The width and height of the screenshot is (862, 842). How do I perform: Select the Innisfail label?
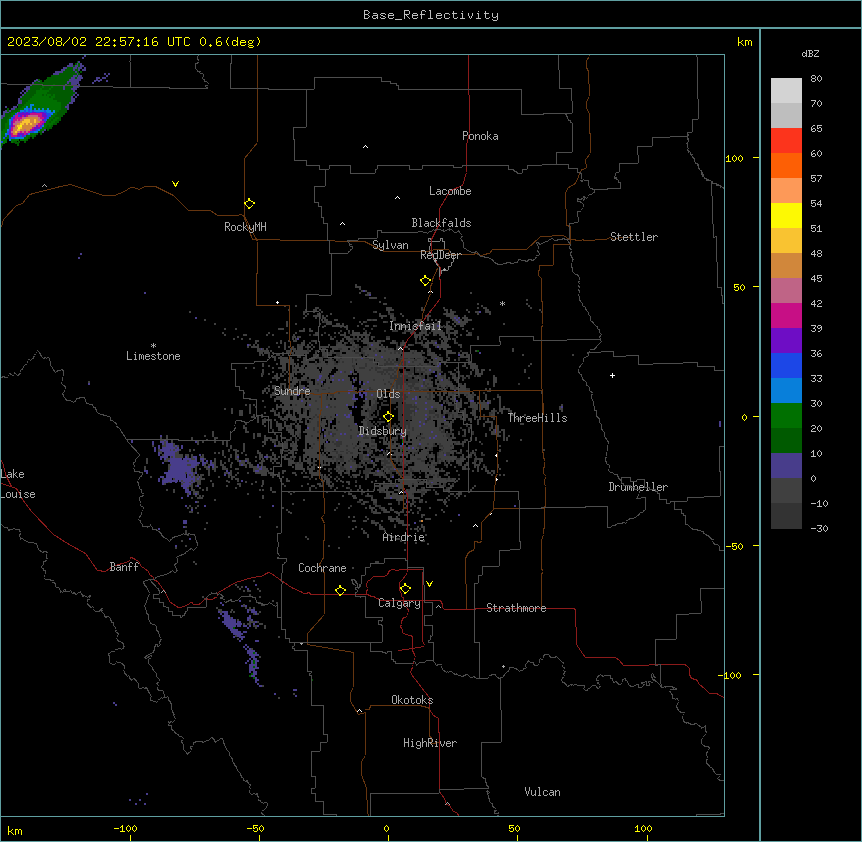pyautogui.click(x=415, y=326)
